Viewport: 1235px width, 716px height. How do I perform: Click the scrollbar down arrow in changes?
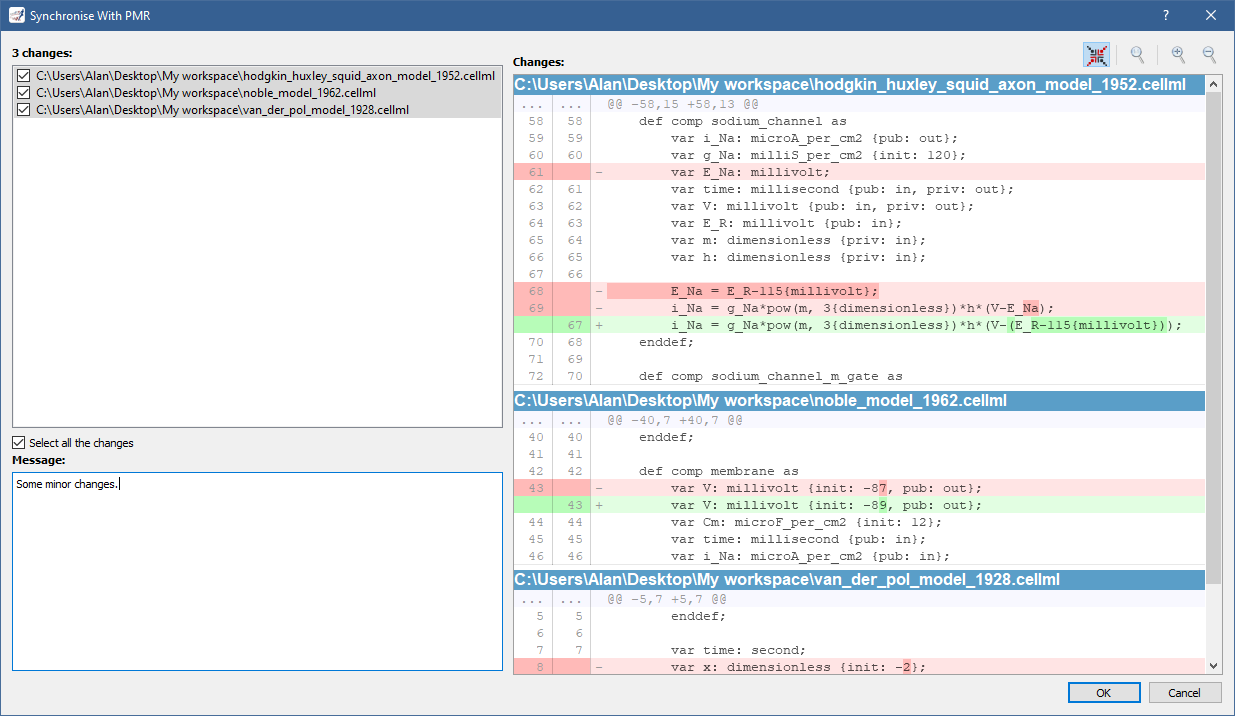tap(1214, 665)
